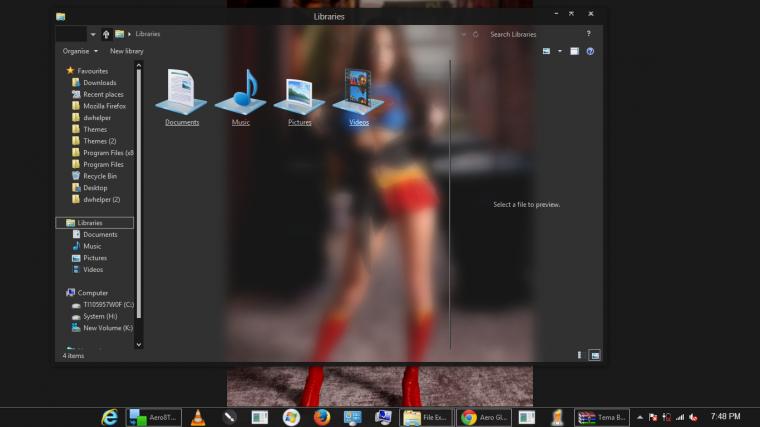The height and width of the screenshot is (427, 760).
Task: Open the Windows 7 orb taskbar icon
Action: click(x=291, y=417)
